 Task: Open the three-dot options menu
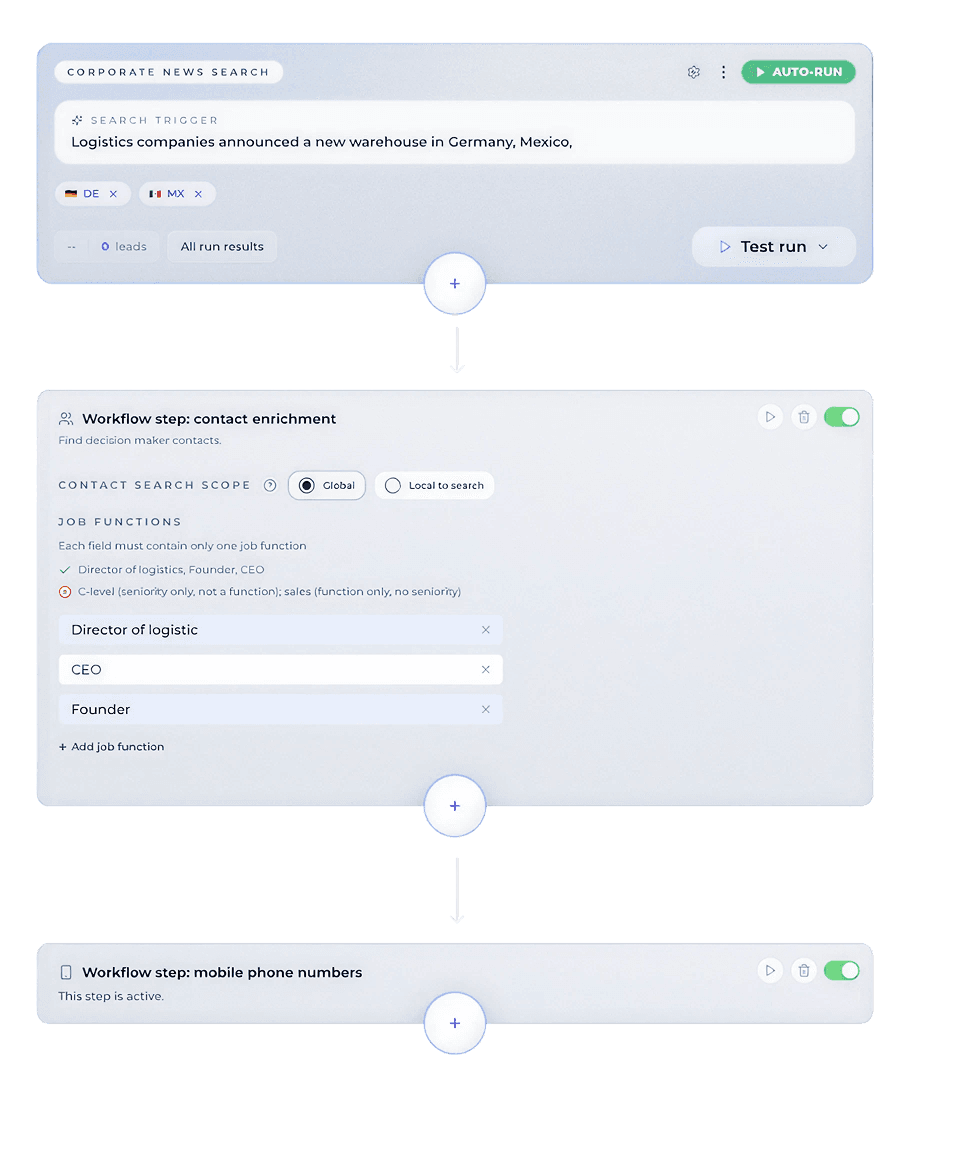[723, 72]
